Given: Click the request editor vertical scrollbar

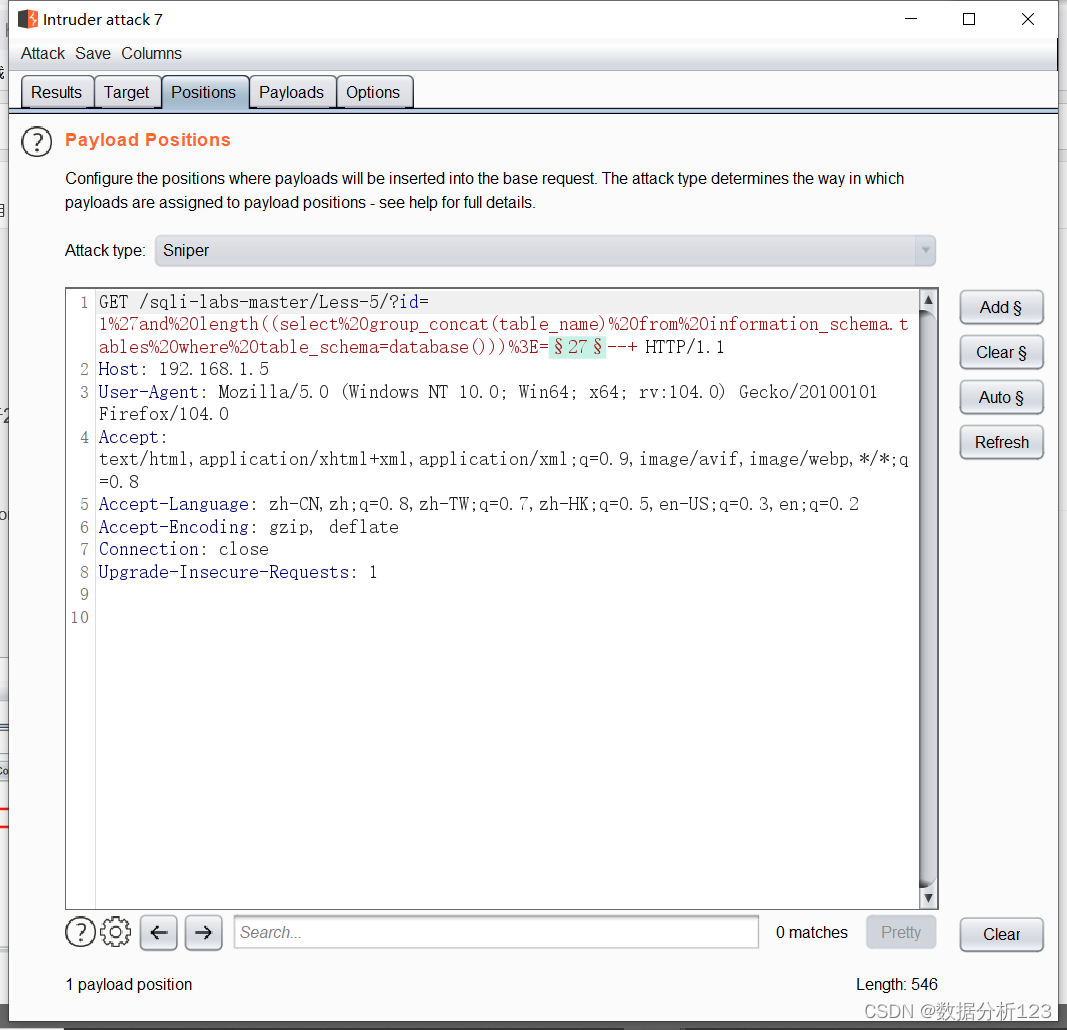Looking at the screenshot, I should [928, 599].
